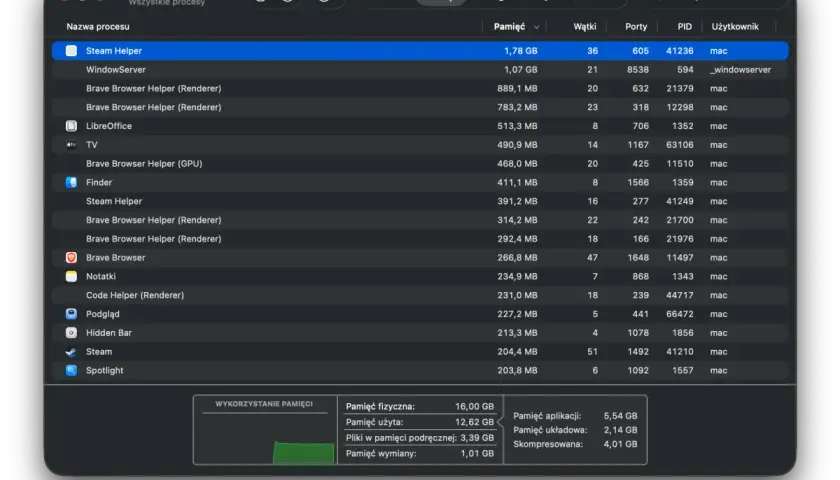Click the ports value 1648
840x480 pixels.
click(638, 258)
